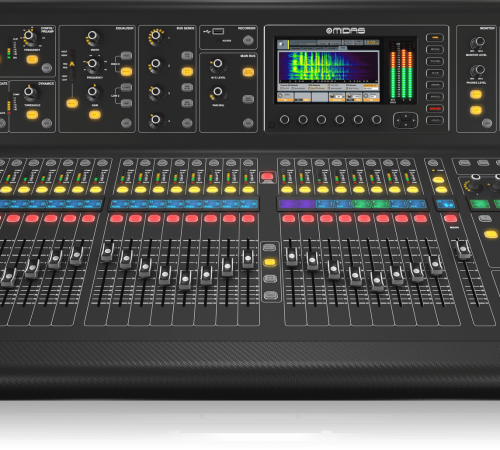The height and width of the screenshot is (450, 500).
Task: Mute the main fader channel
Action: click(450, 219)
